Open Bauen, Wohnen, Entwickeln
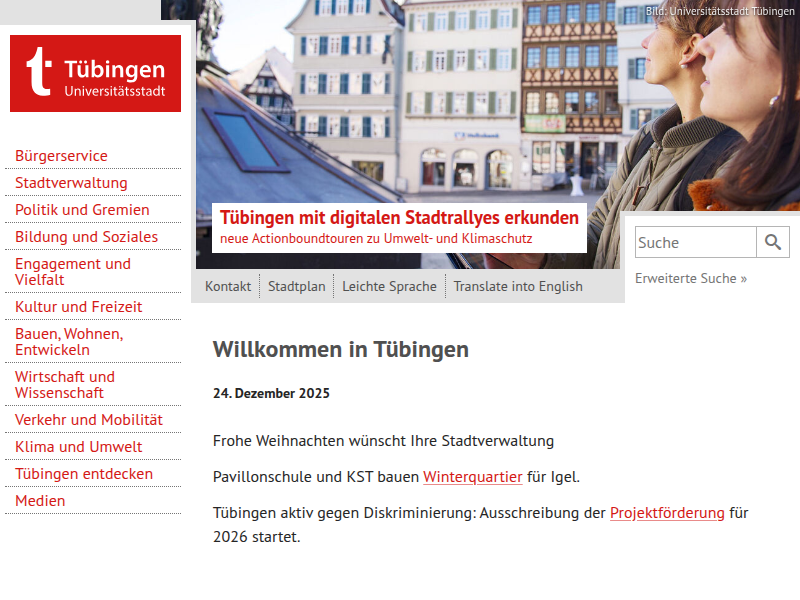The width and height of the screenshot is (800, 600). [67, 341]
